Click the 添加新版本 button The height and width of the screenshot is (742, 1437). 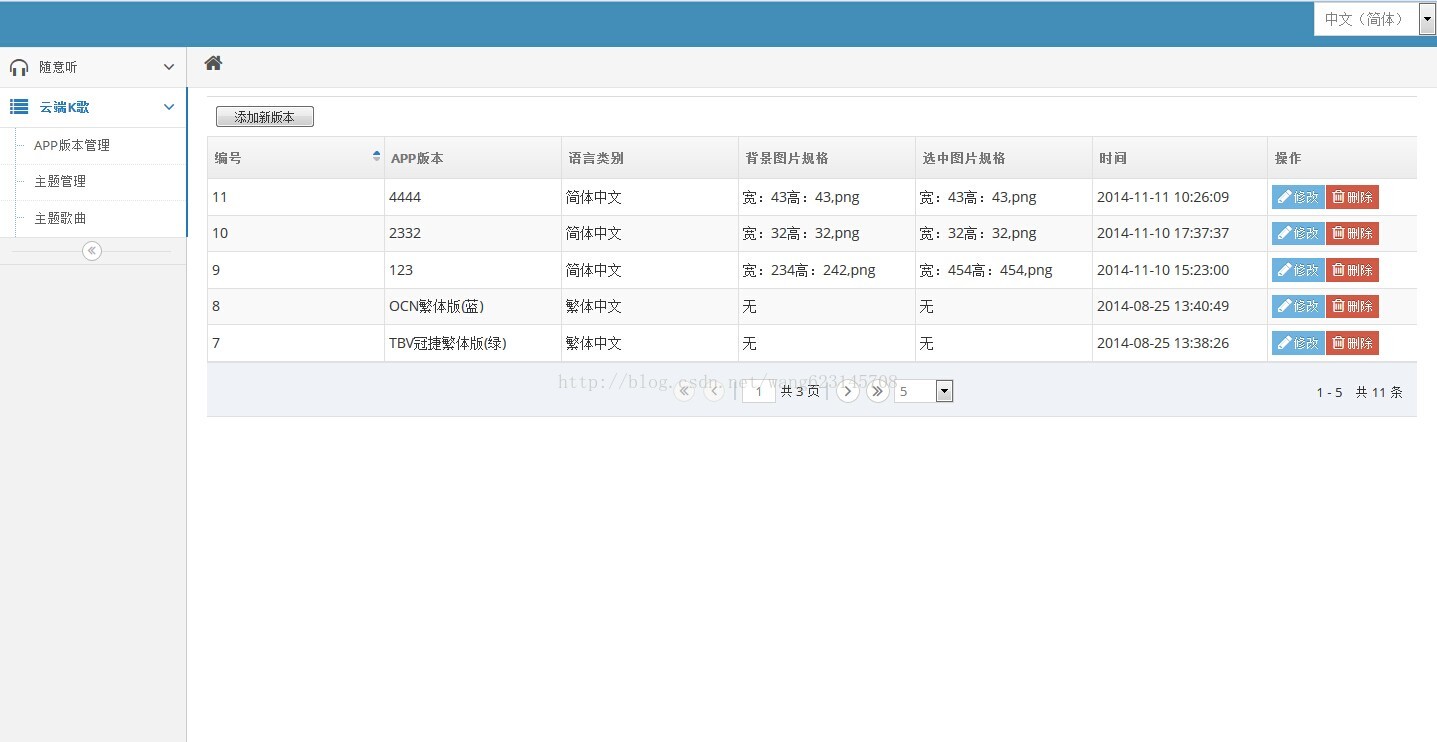[x=265, y=117]
